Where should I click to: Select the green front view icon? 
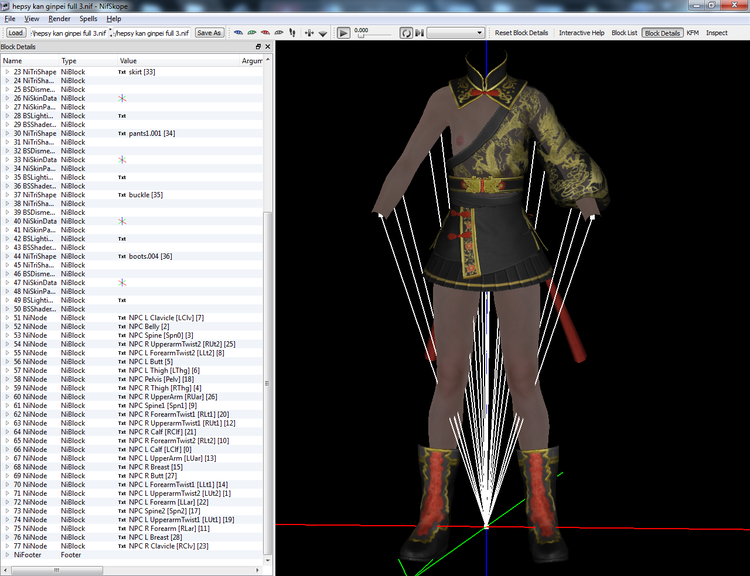(252, 33)
